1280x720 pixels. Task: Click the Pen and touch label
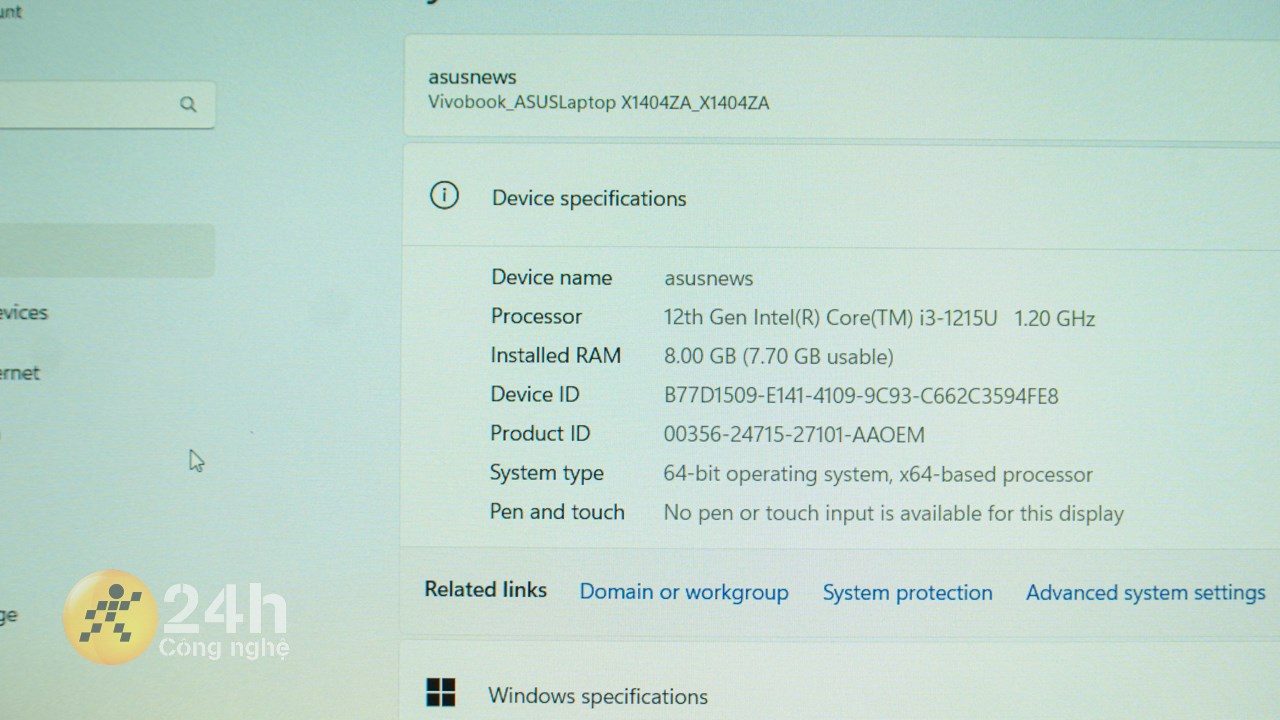pyautogui.click(x=557, y=511)
